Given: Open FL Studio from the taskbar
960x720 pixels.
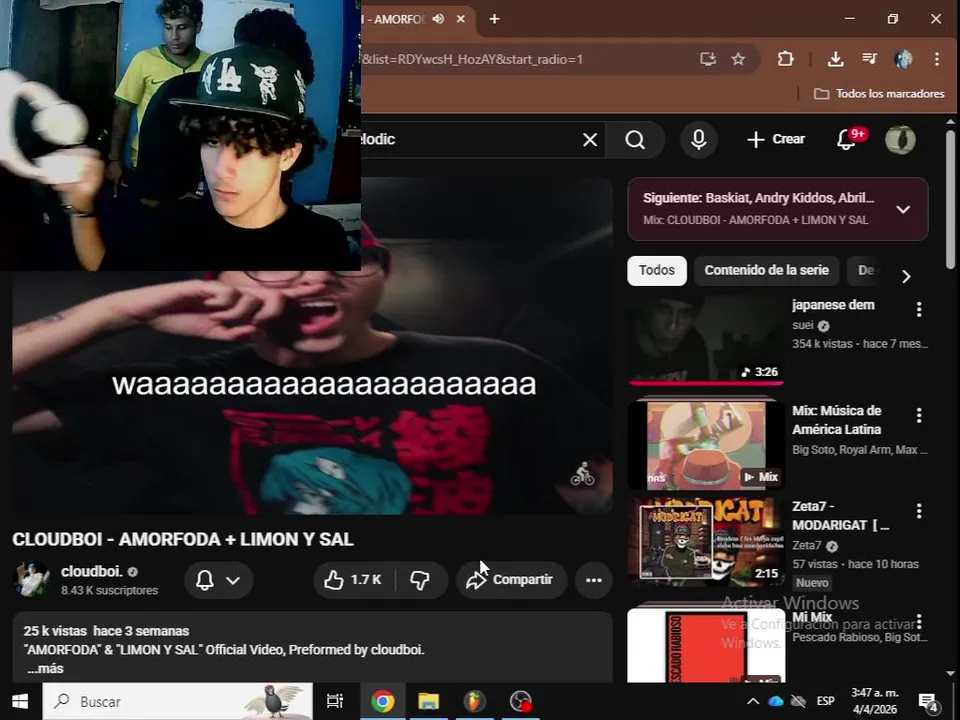Looking at the screenshot, I should [474, 701].
